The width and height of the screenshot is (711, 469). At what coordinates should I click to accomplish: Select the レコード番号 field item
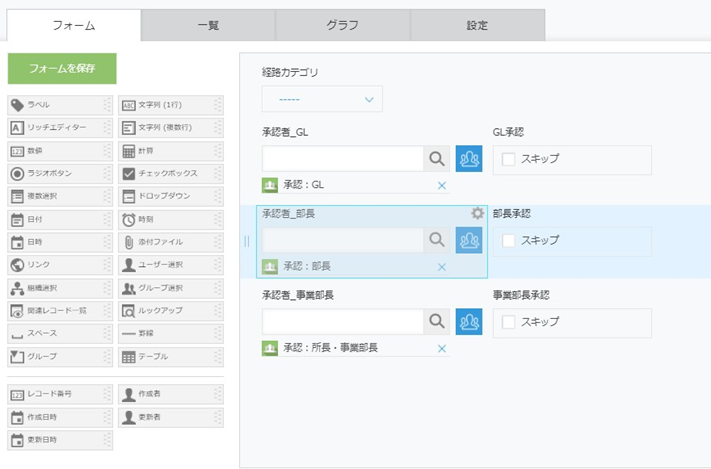coord(60,394)
